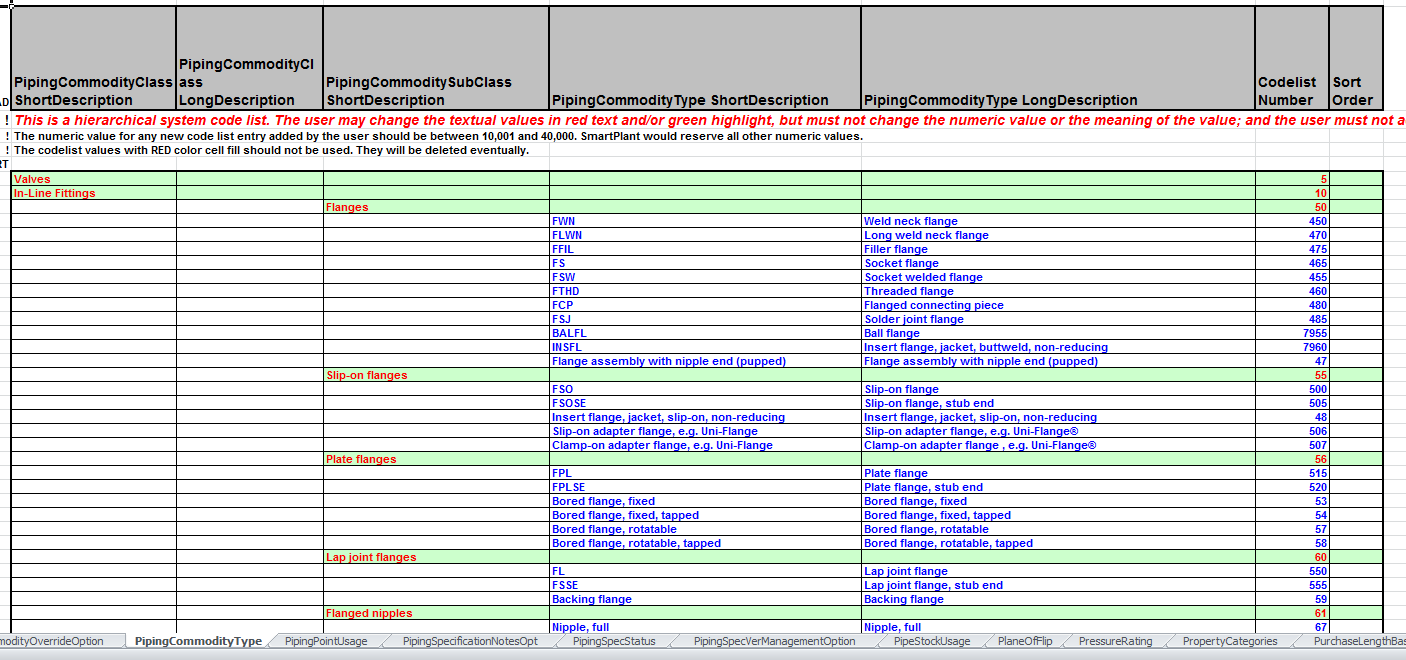
Task: Select the Codelist Number column header cell
Action: tap(1292, 58)
